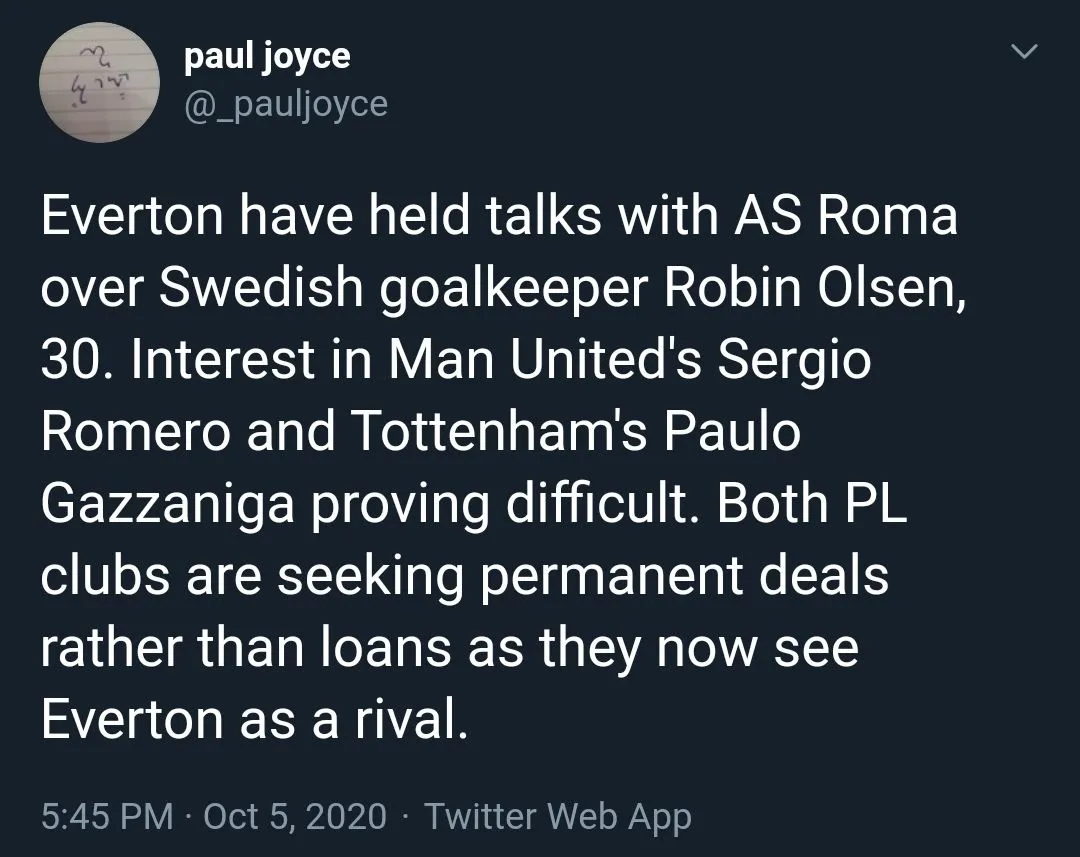Viewport: 1080px width, 857px height.
Task: Click the word loans in tweet
Action: (381, 650)
